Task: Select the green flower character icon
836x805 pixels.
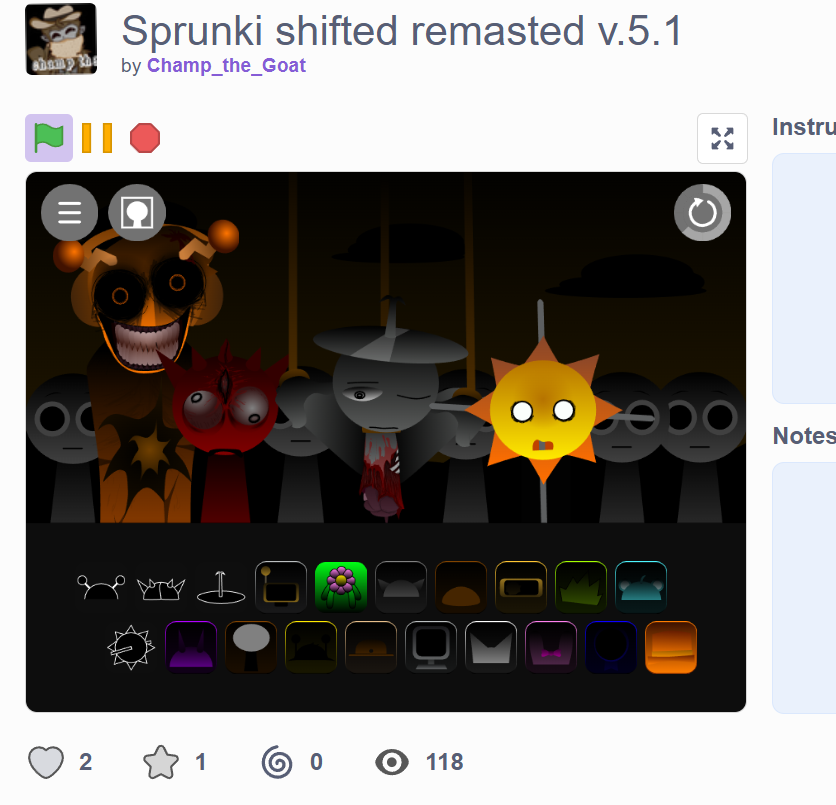Action: (x=341, y=586)
